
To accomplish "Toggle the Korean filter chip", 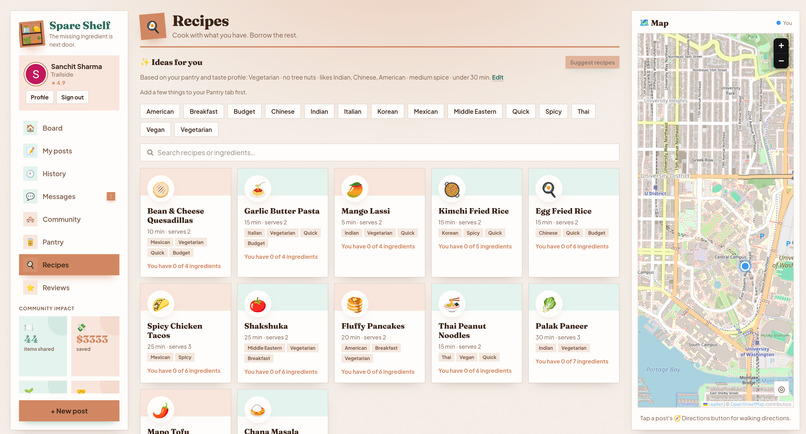I will [388, 112].
